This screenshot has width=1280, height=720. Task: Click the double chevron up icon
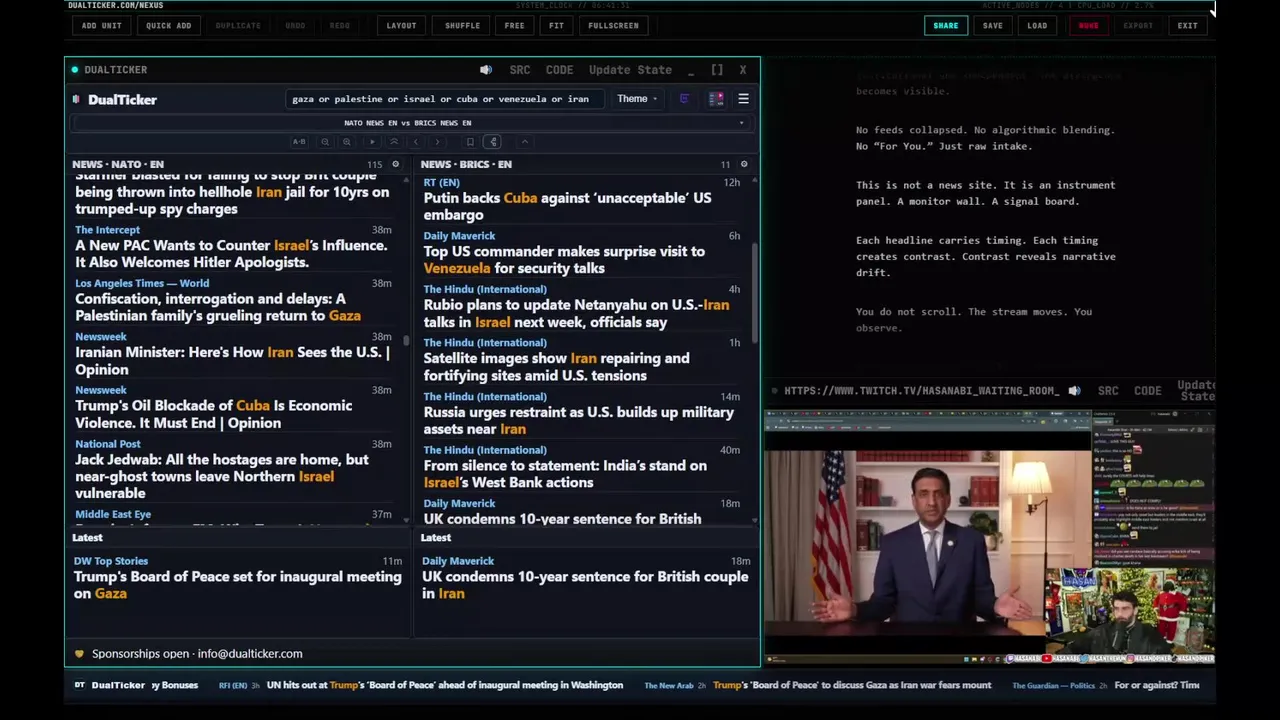coord(393,142)
